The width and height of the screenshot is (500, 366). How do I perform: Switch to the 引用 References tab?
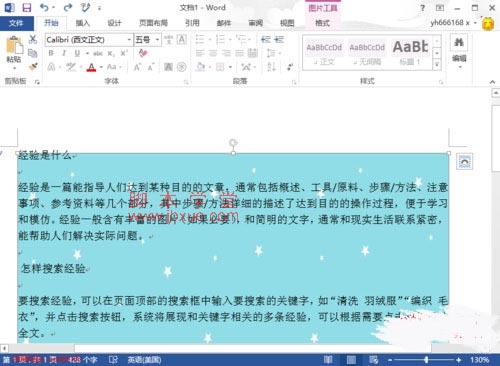(192, 23)
